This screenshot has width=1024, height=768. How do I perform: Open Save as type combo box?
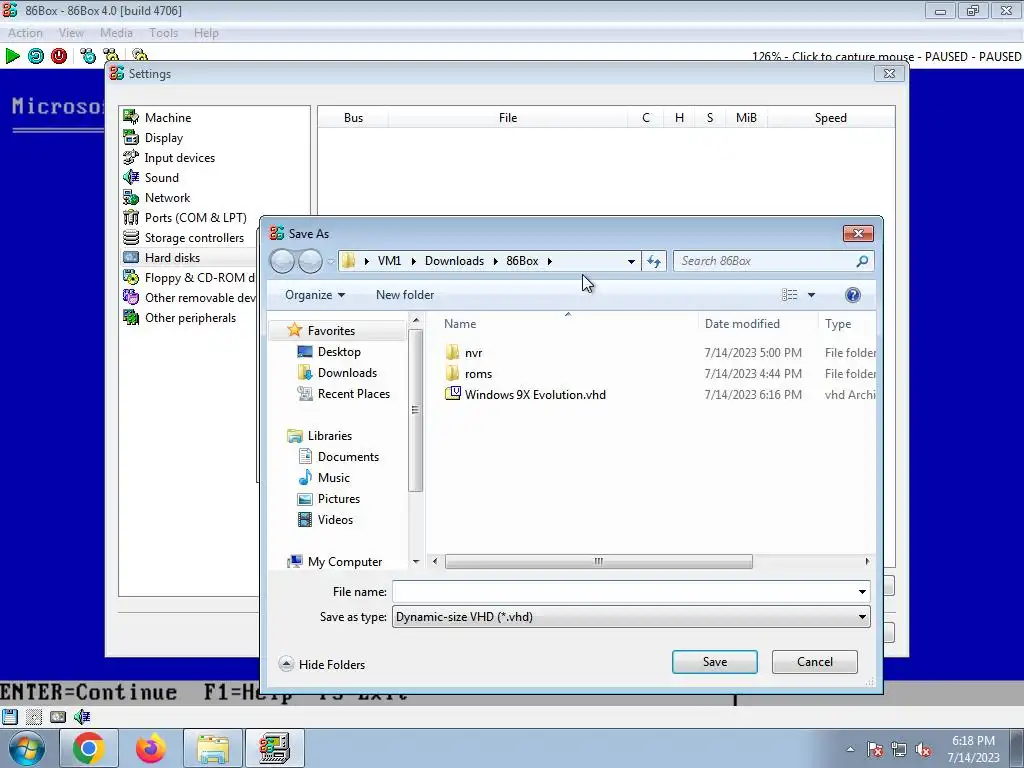tap(631, 617)
